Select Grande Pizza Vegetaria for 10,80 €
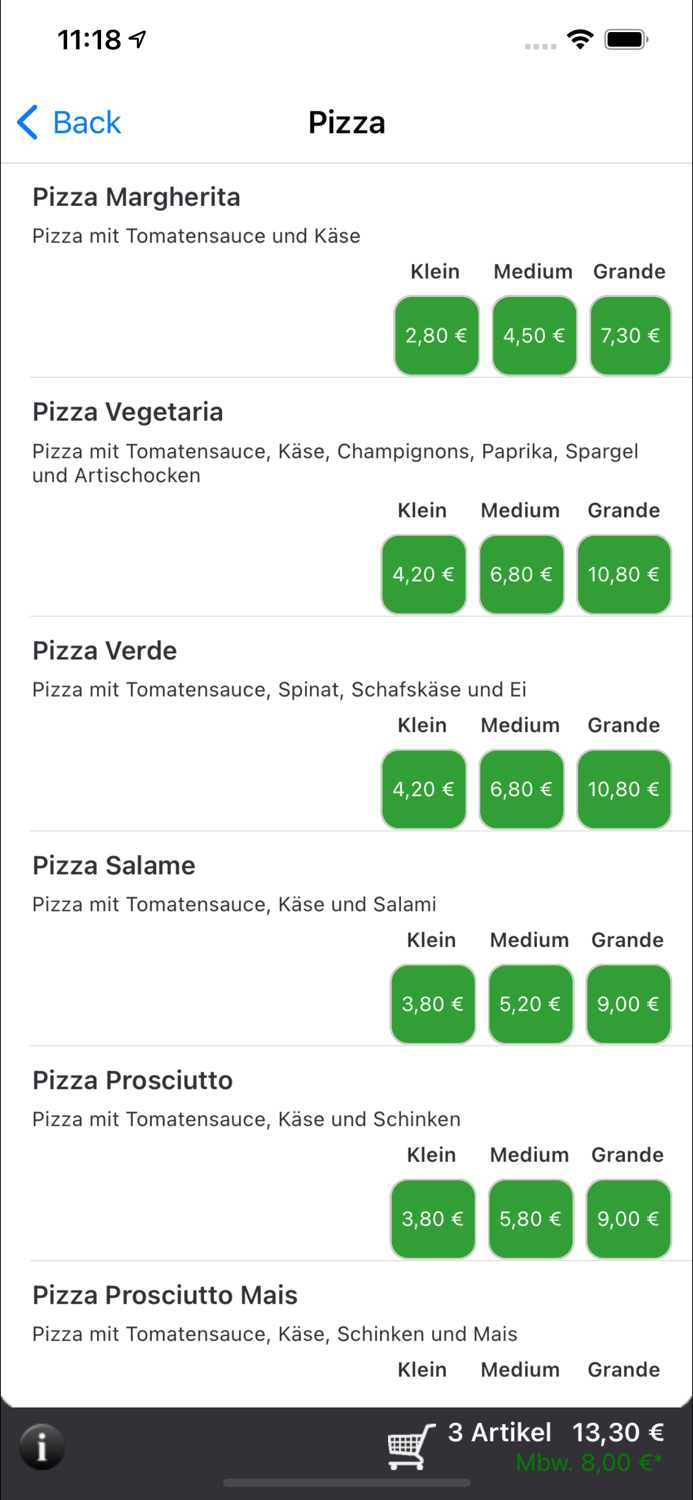 (624, 574)
